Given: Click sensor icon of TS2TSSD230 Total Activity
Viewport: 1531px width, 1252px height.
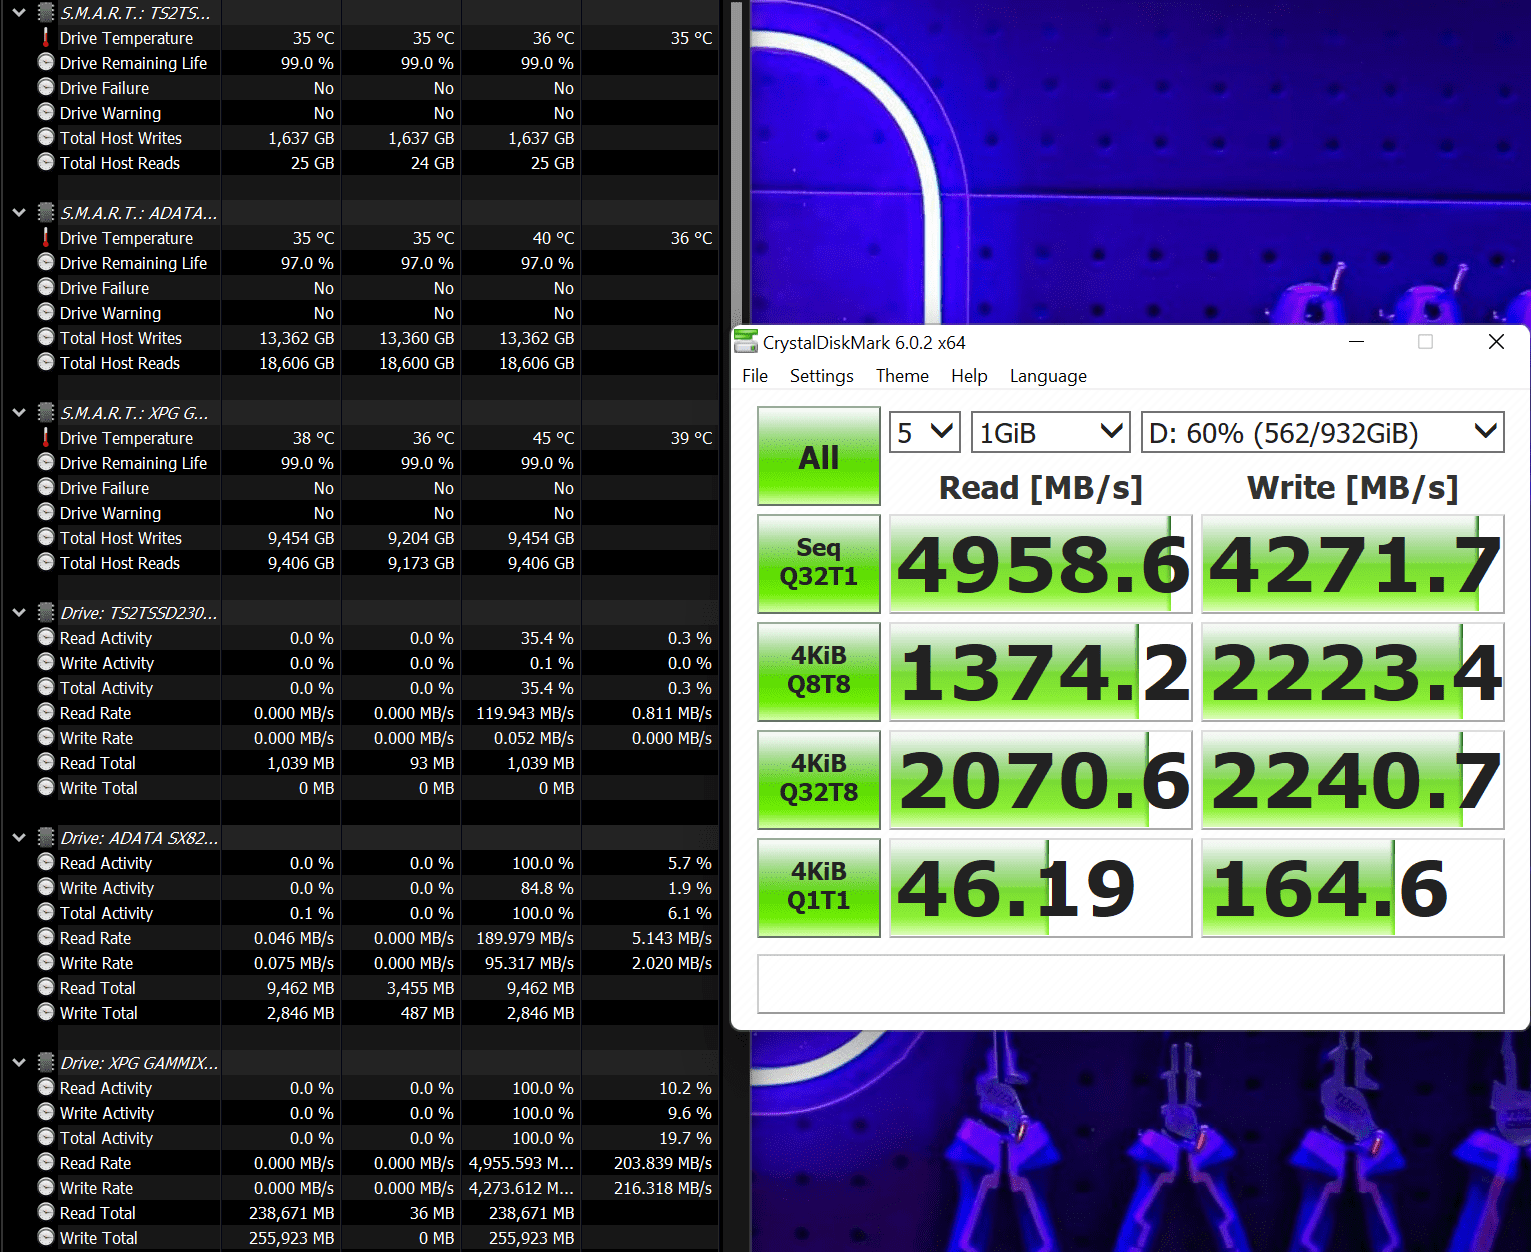Looking at the screenshot, I should click(x=46, y=687).
